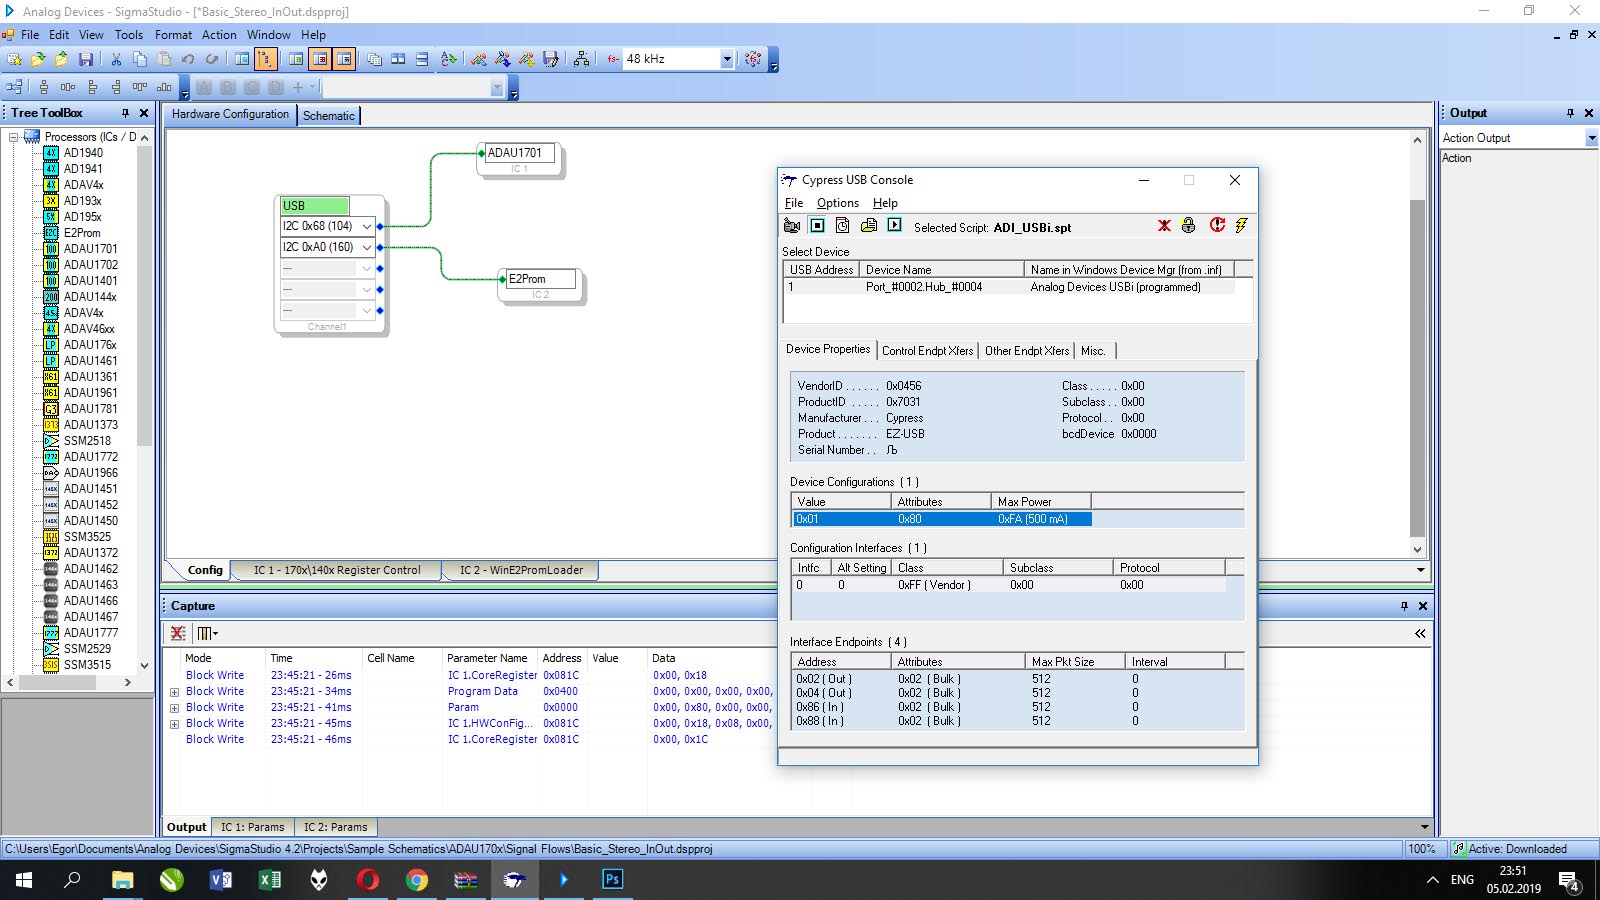
Task: Click the hardware configuration vertical scrollbar
Action: coord(1417,368)
